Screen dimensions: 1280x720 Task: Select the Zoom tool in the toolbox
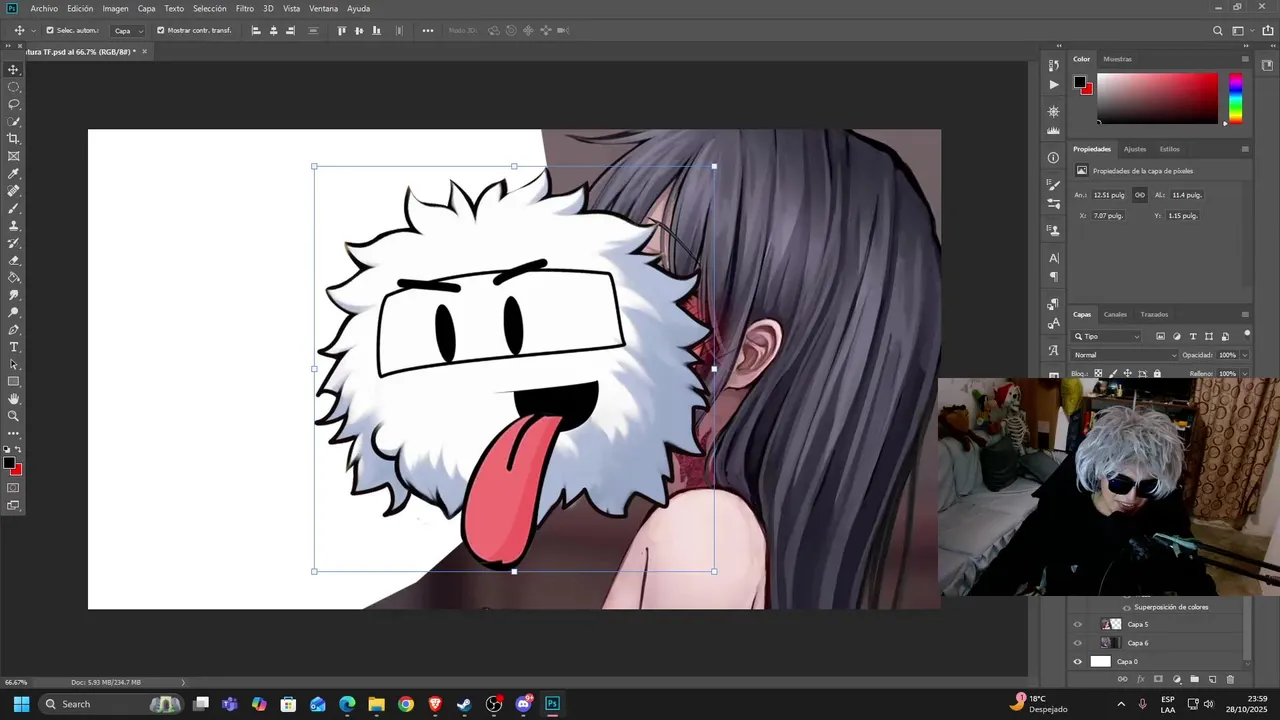pos(14,416)
